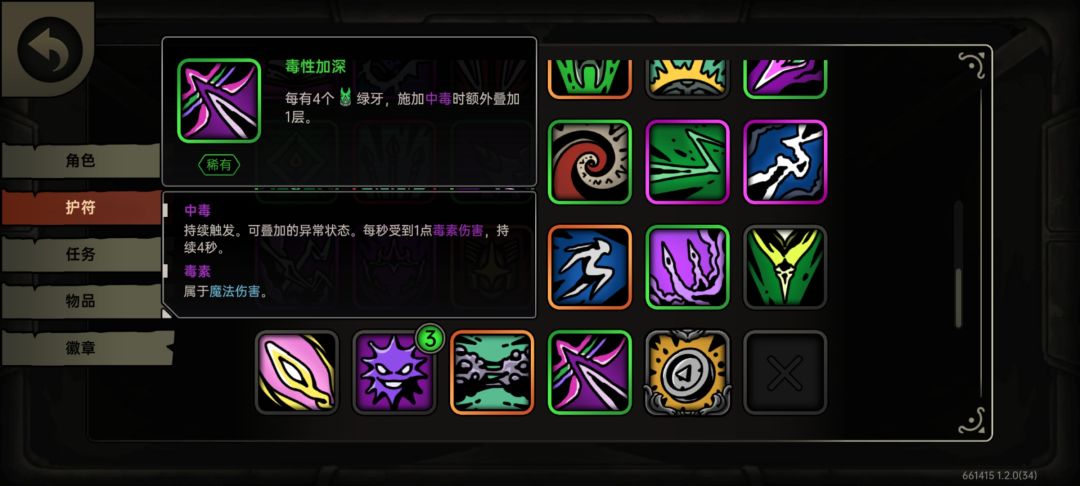Screen dimensions: 1080x486
Task: Tap the empty X talisman slot
Action: point(785,372)
